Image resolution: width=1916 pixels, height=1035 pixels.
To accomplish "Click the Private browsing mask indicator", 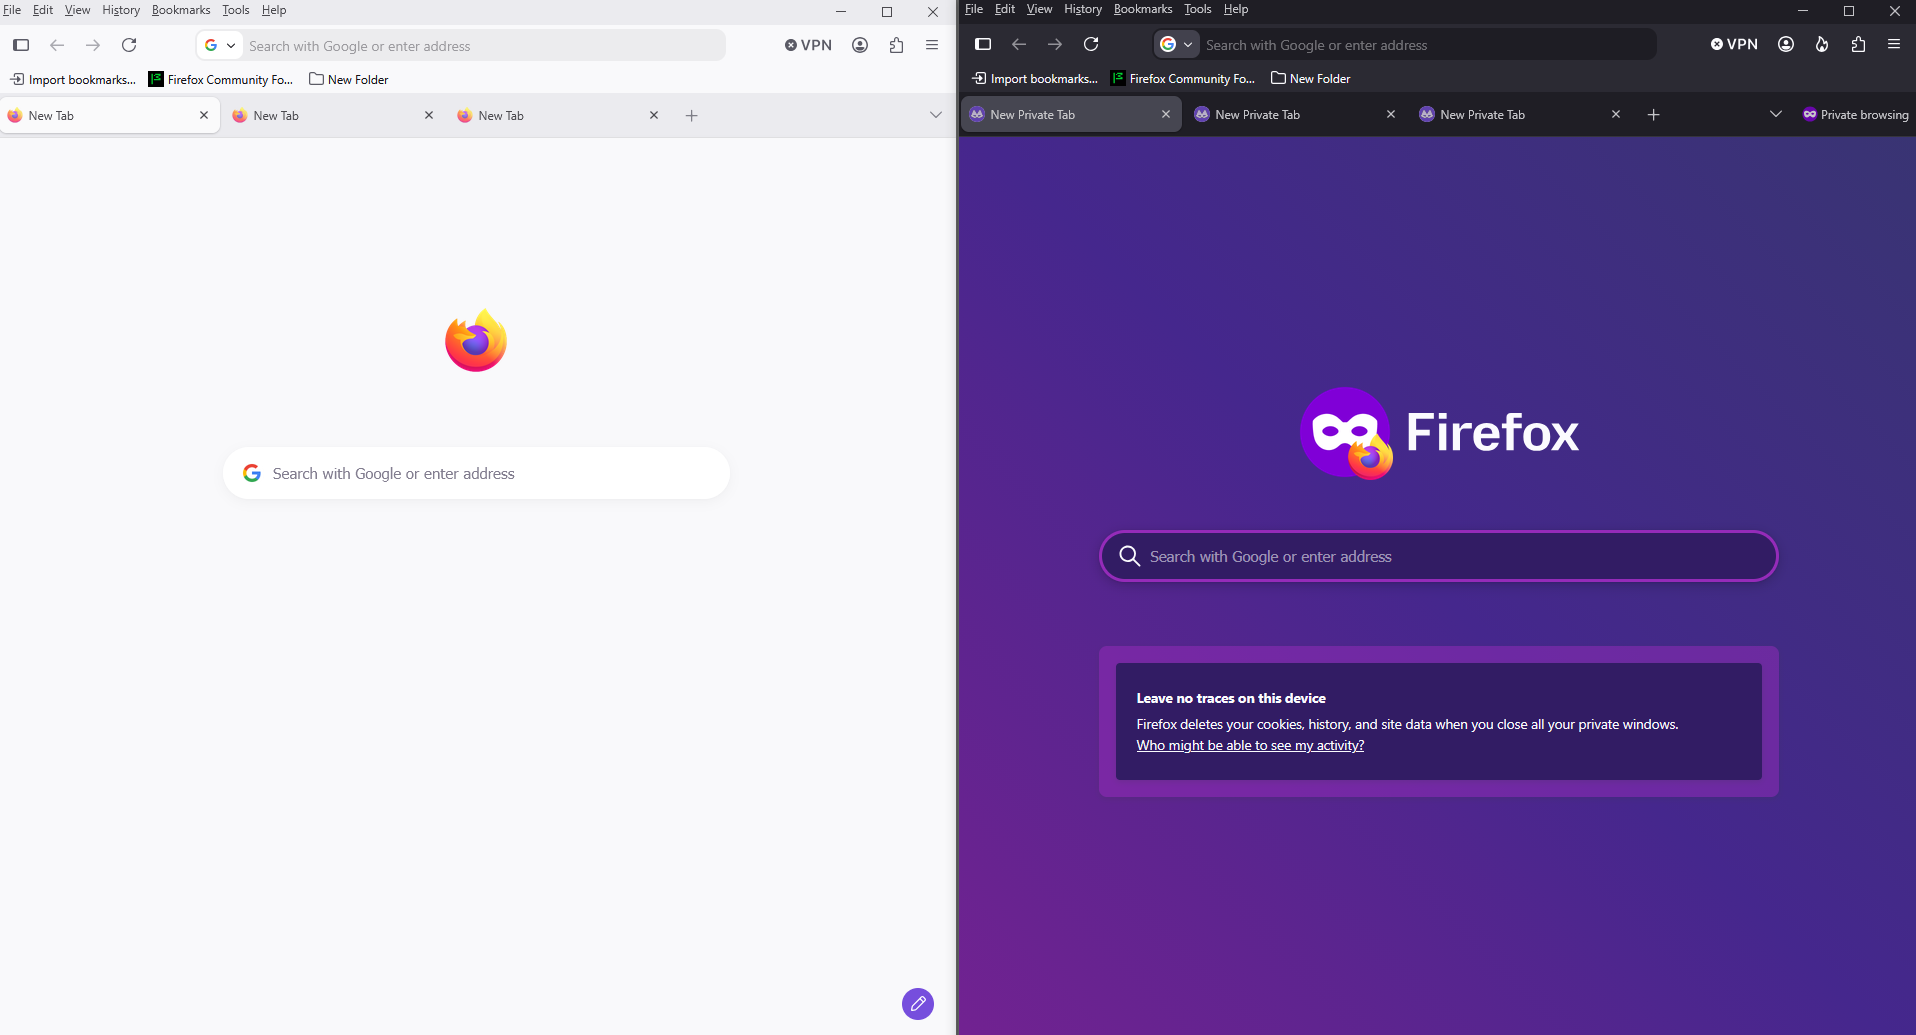I will [x=1855, y=115].
